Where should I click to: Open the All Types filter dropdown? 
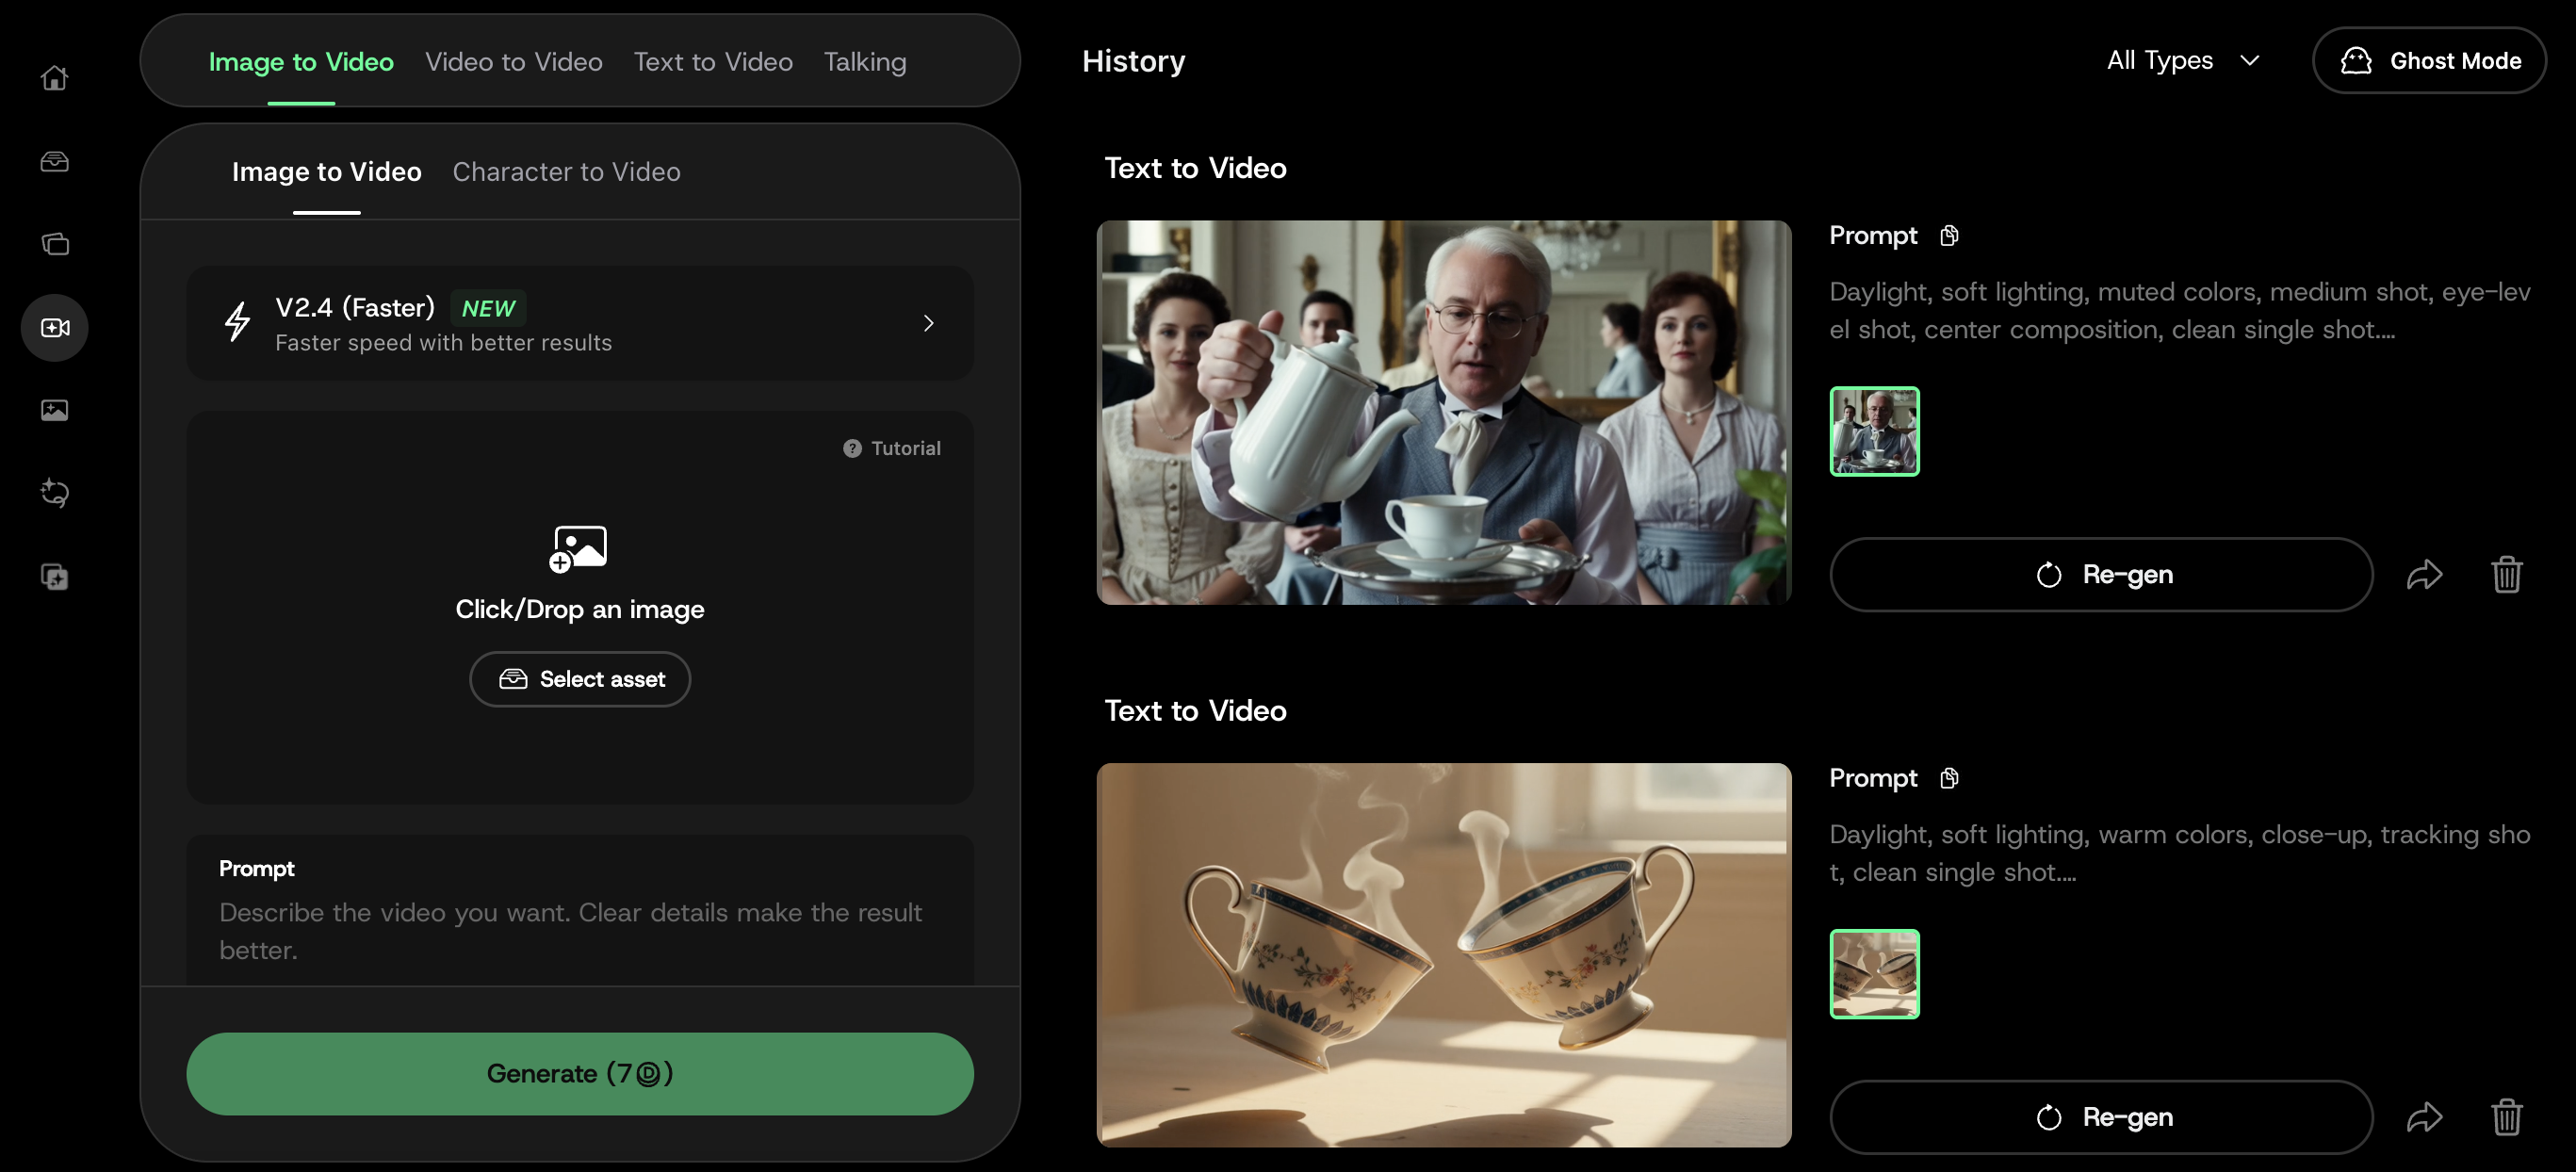(x=2182, y=61)
